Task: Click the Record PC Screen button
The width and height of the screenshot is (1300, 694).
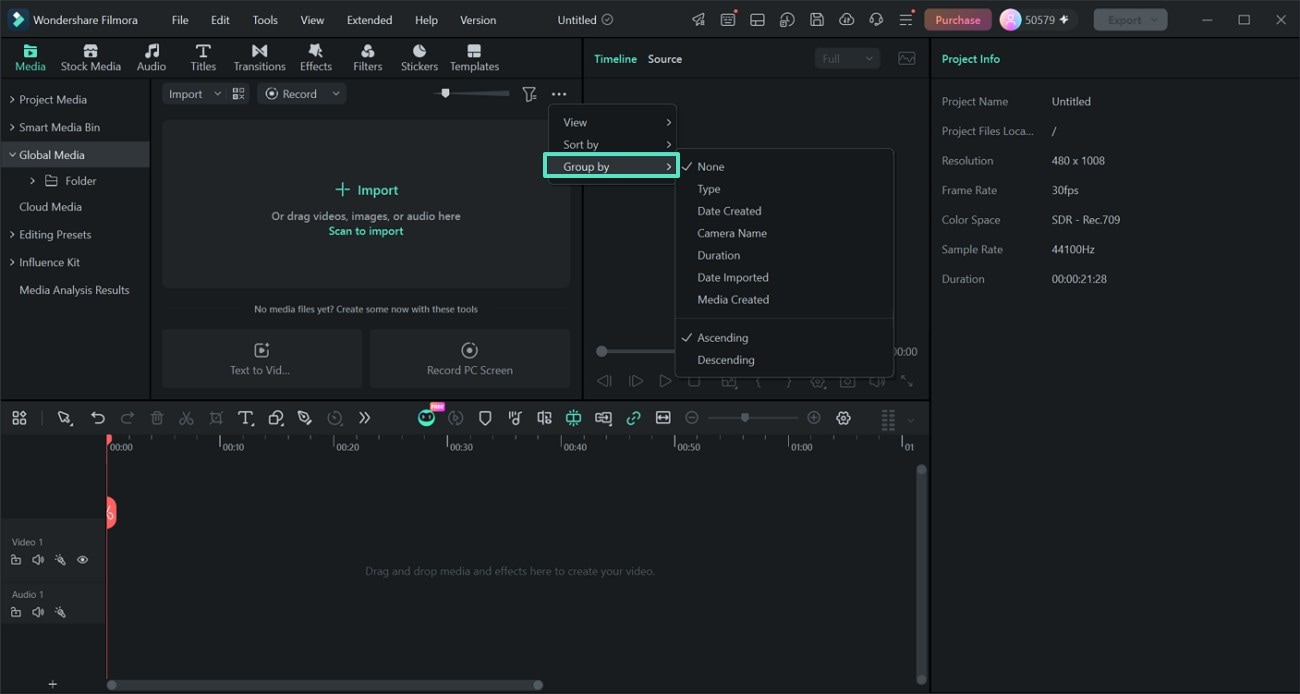Action: pyautogui.click(x=469, y=359)
